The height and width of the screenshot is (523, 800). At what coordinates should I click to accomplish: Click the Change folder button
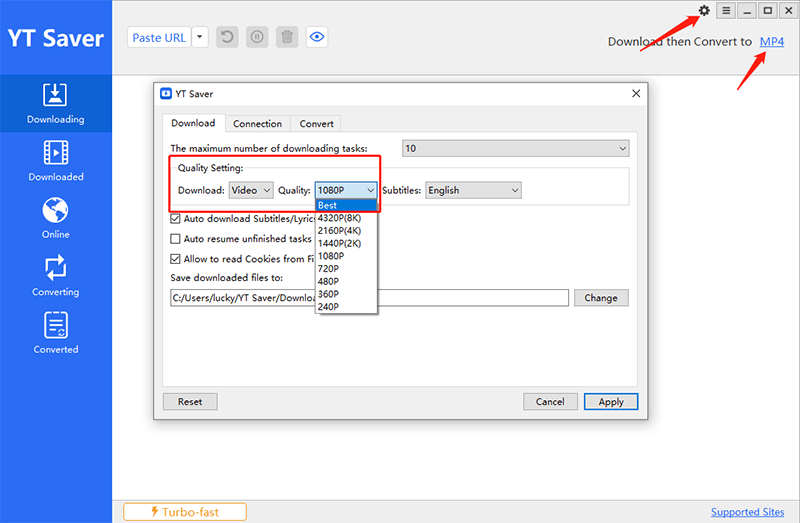tap(601, 298)
